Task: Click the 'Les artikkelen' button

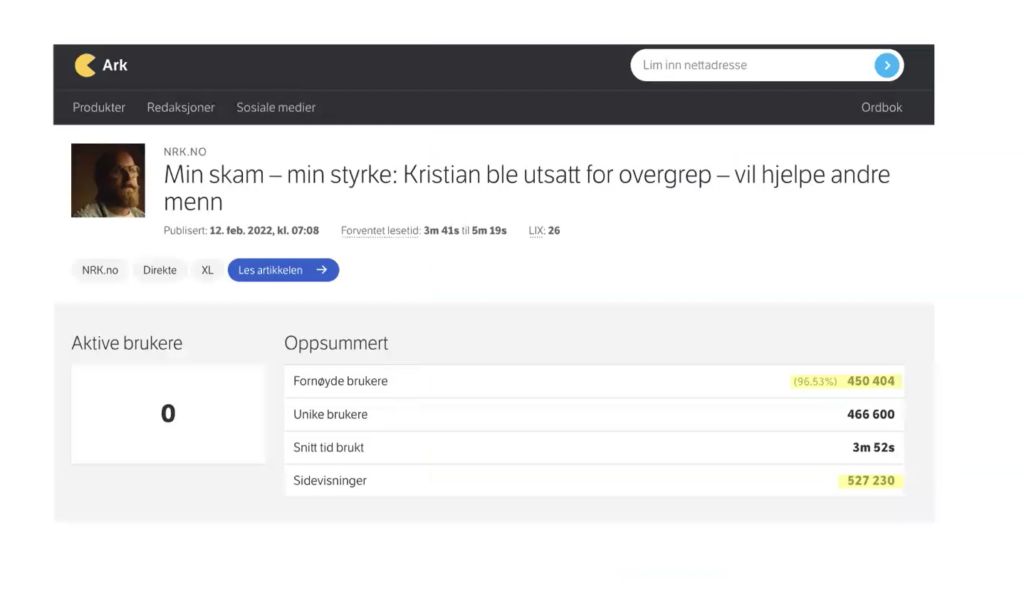Action: (x=283, y=270)
